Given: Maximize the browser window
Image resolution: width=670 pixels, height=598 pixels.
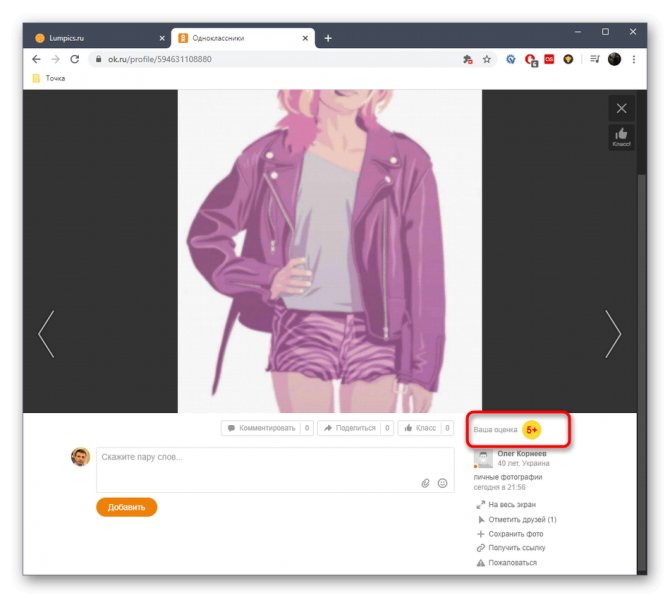Looking at the screenshot, I should pyautogui.click(x=606, y=32).
